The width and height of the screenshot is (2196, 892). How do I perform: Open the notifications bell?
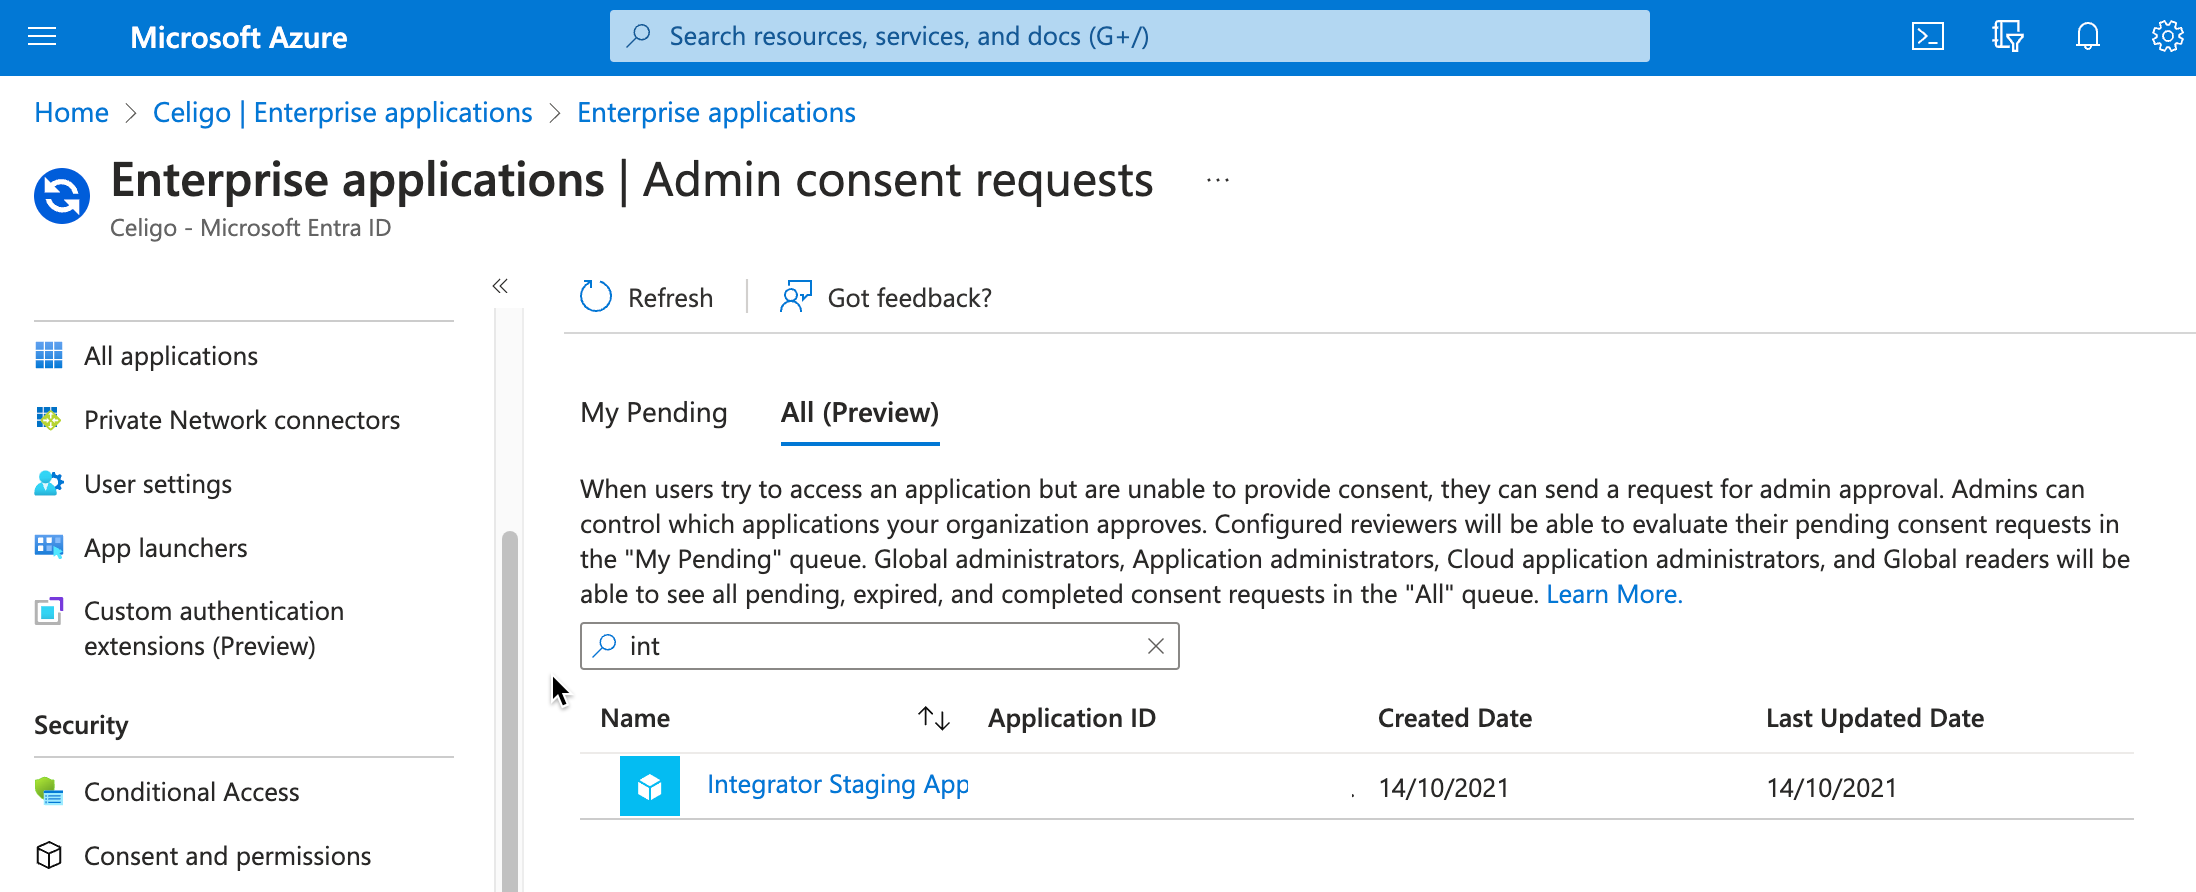[x=2087, y=37]
